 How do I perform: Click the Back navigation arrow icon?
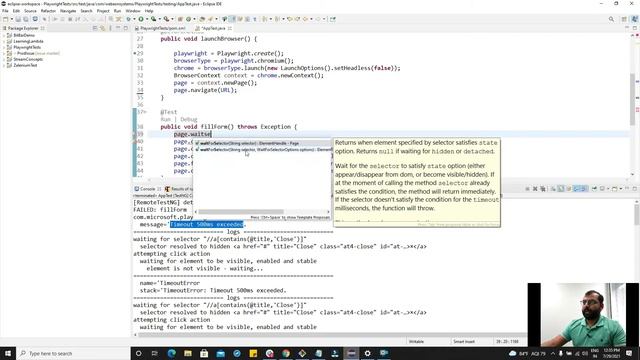point(305,19)
